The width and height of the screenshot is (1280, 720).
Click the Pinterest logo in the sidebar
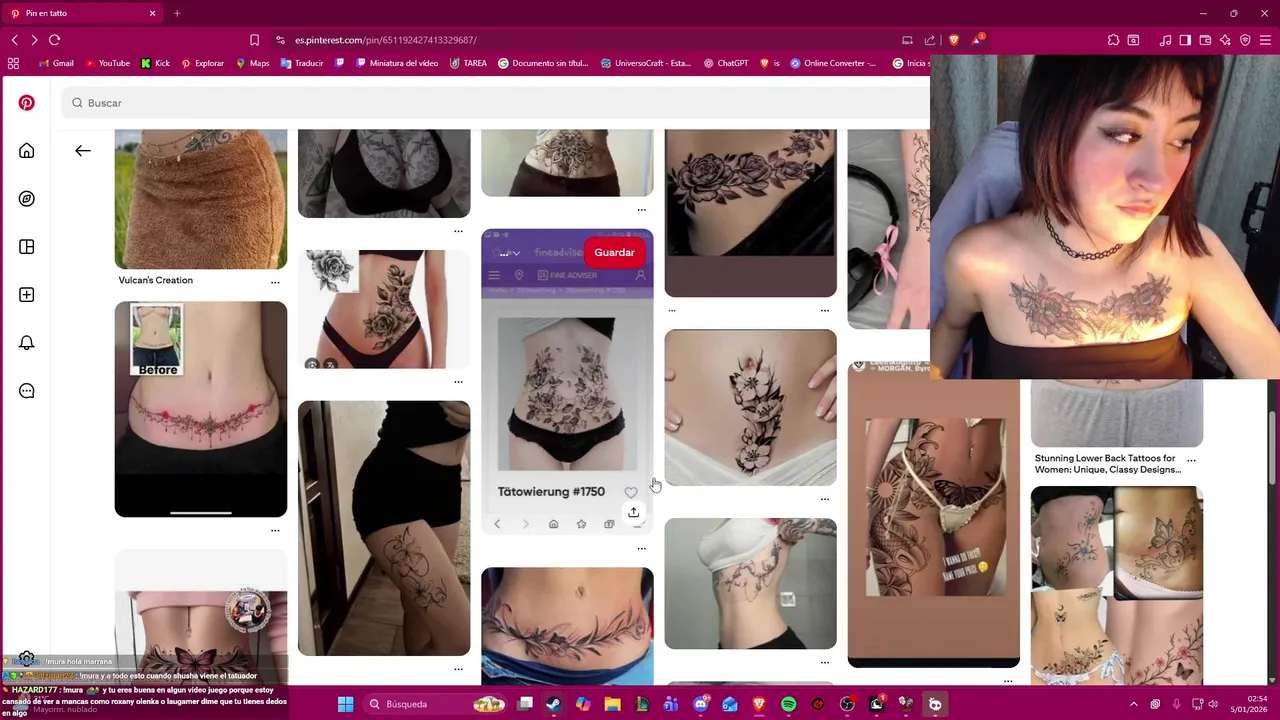[x=27, y=103]
